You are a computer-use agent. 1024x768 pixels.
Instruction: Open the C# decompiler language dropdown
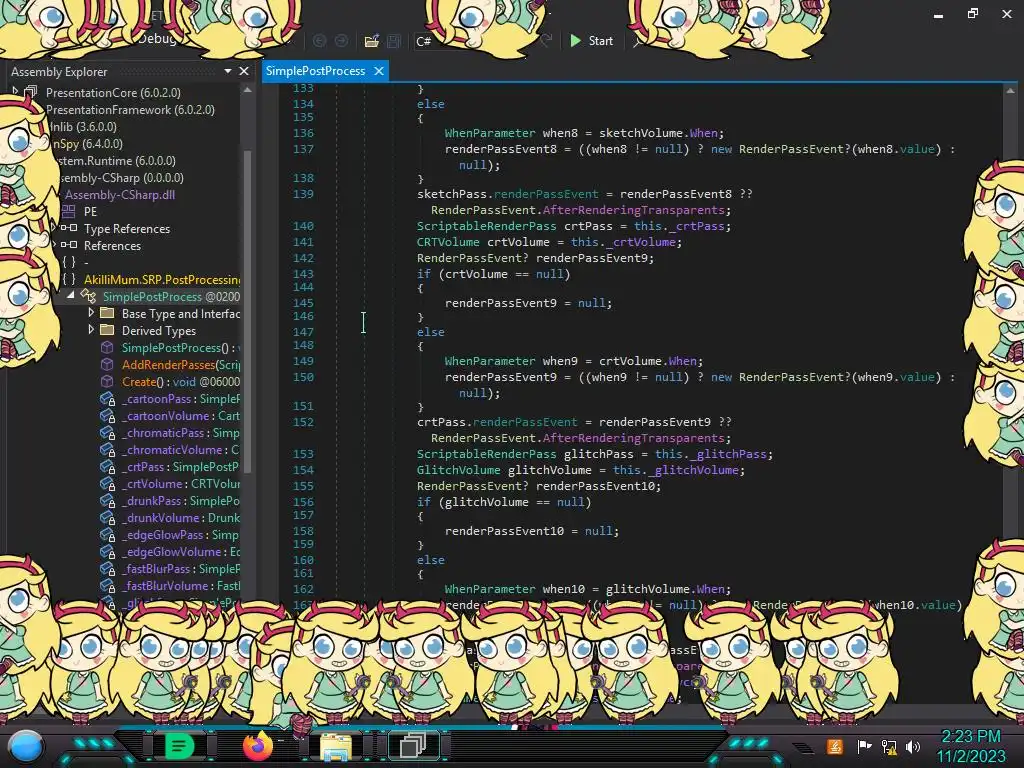(x=424, y=41)
